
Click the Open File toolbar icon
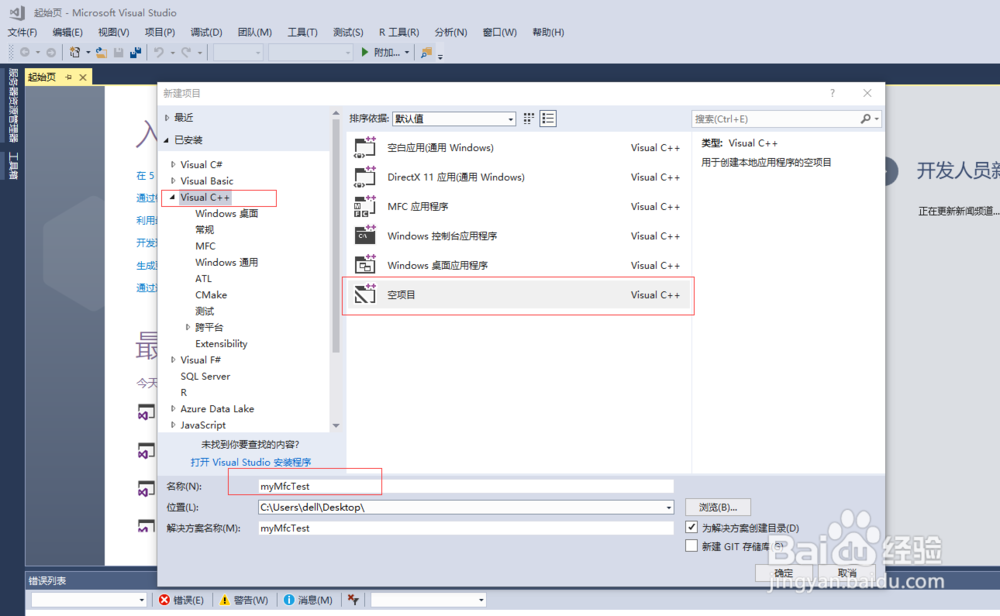[101, 52]
